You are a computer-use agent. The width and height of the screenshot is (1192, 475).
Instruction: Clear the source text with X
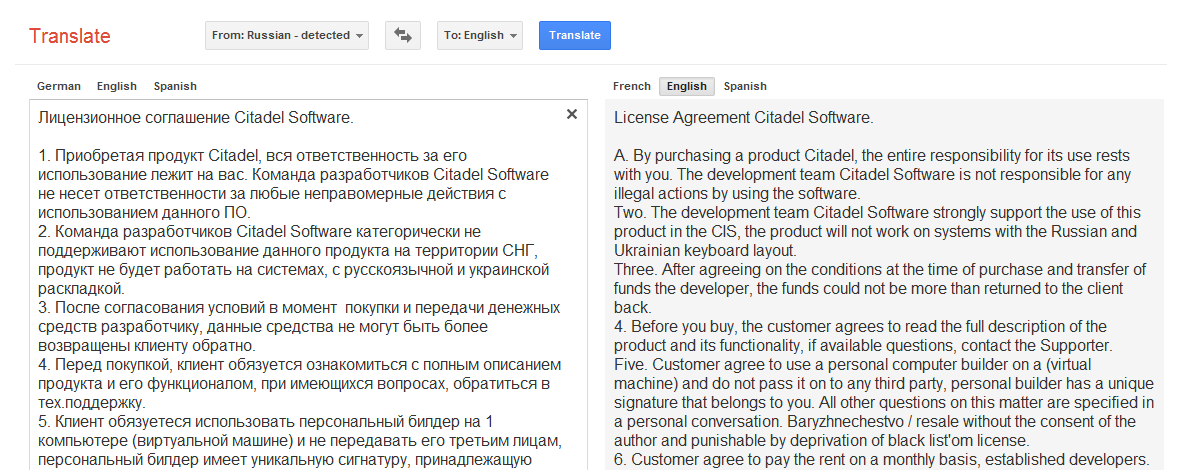572,114
